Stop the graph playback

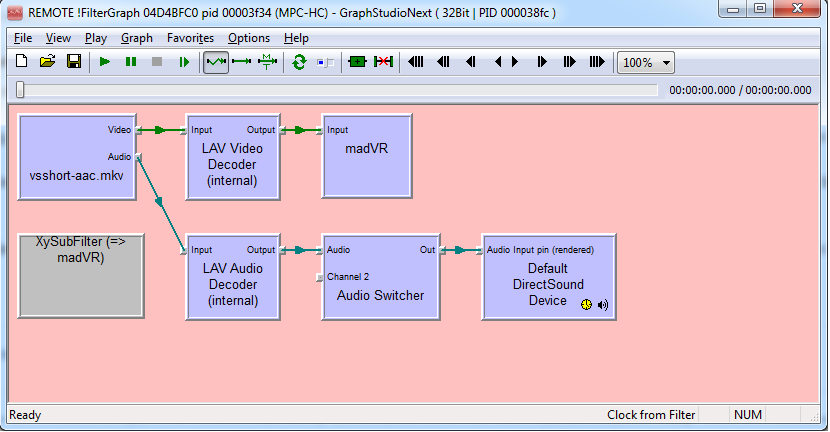click(x=157, y=62)
